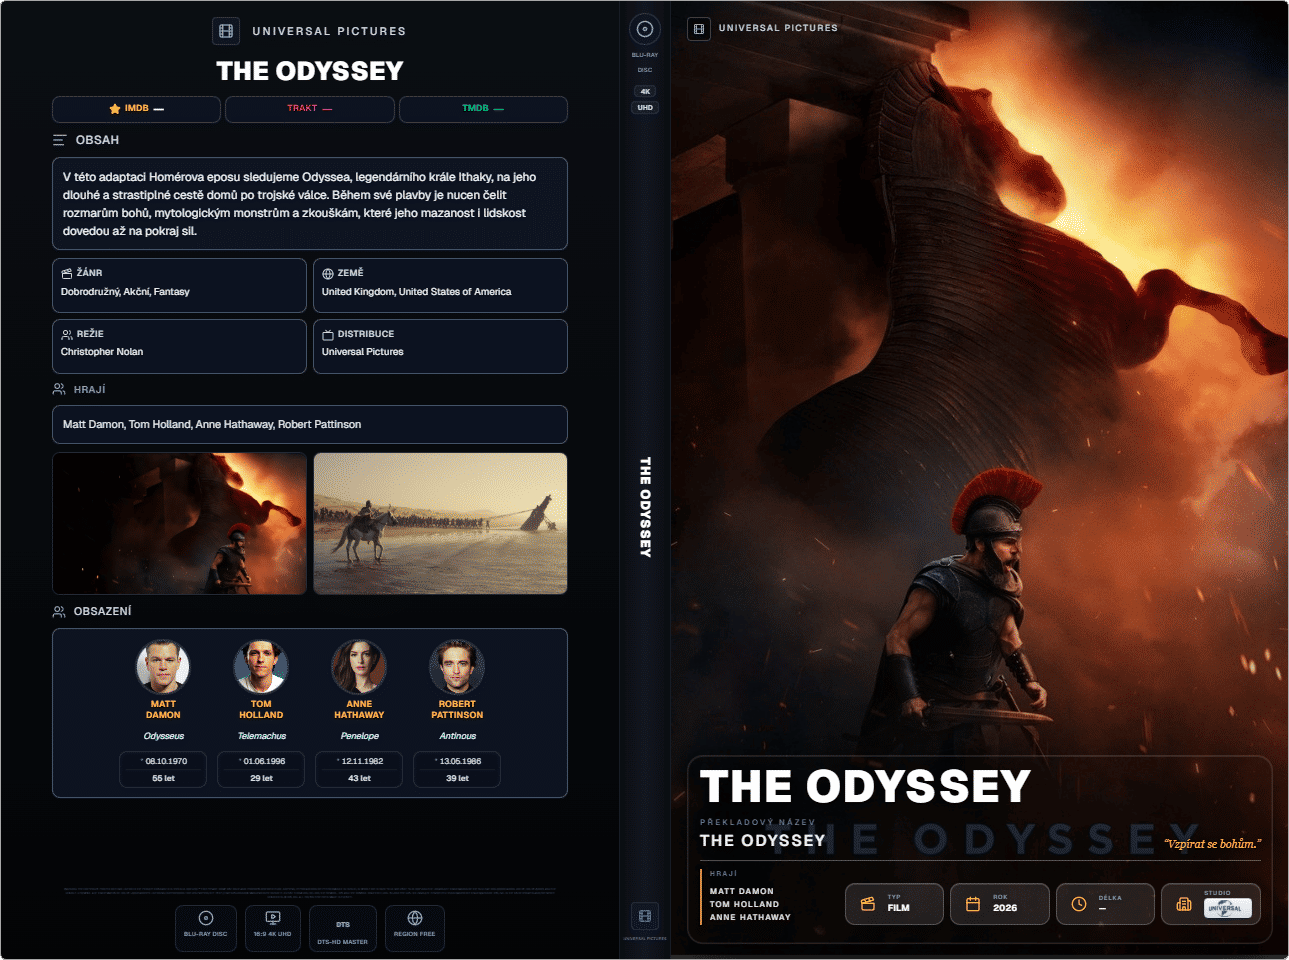Click the "Vzpírat se bohům." tagline
Image resolution: width=1289 pixels, height=960 pixels.
(1212, 844)
